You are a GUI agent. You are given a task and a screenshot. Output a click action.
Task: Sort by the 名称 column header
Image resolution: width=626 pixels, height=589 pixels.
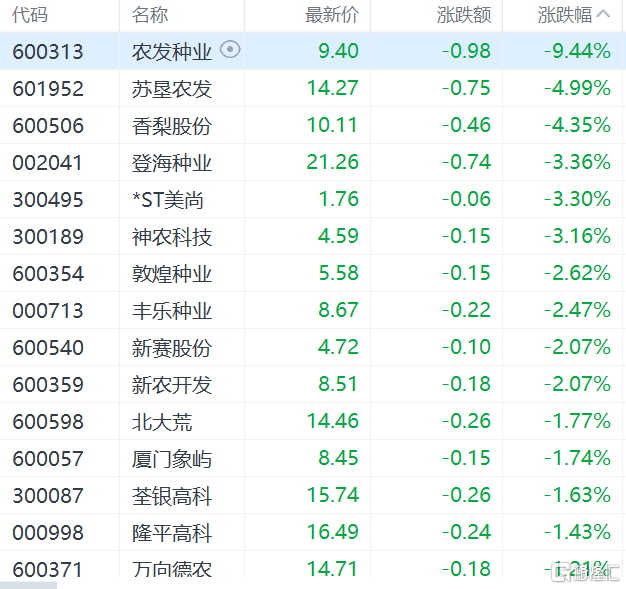(x=150, y=15)
